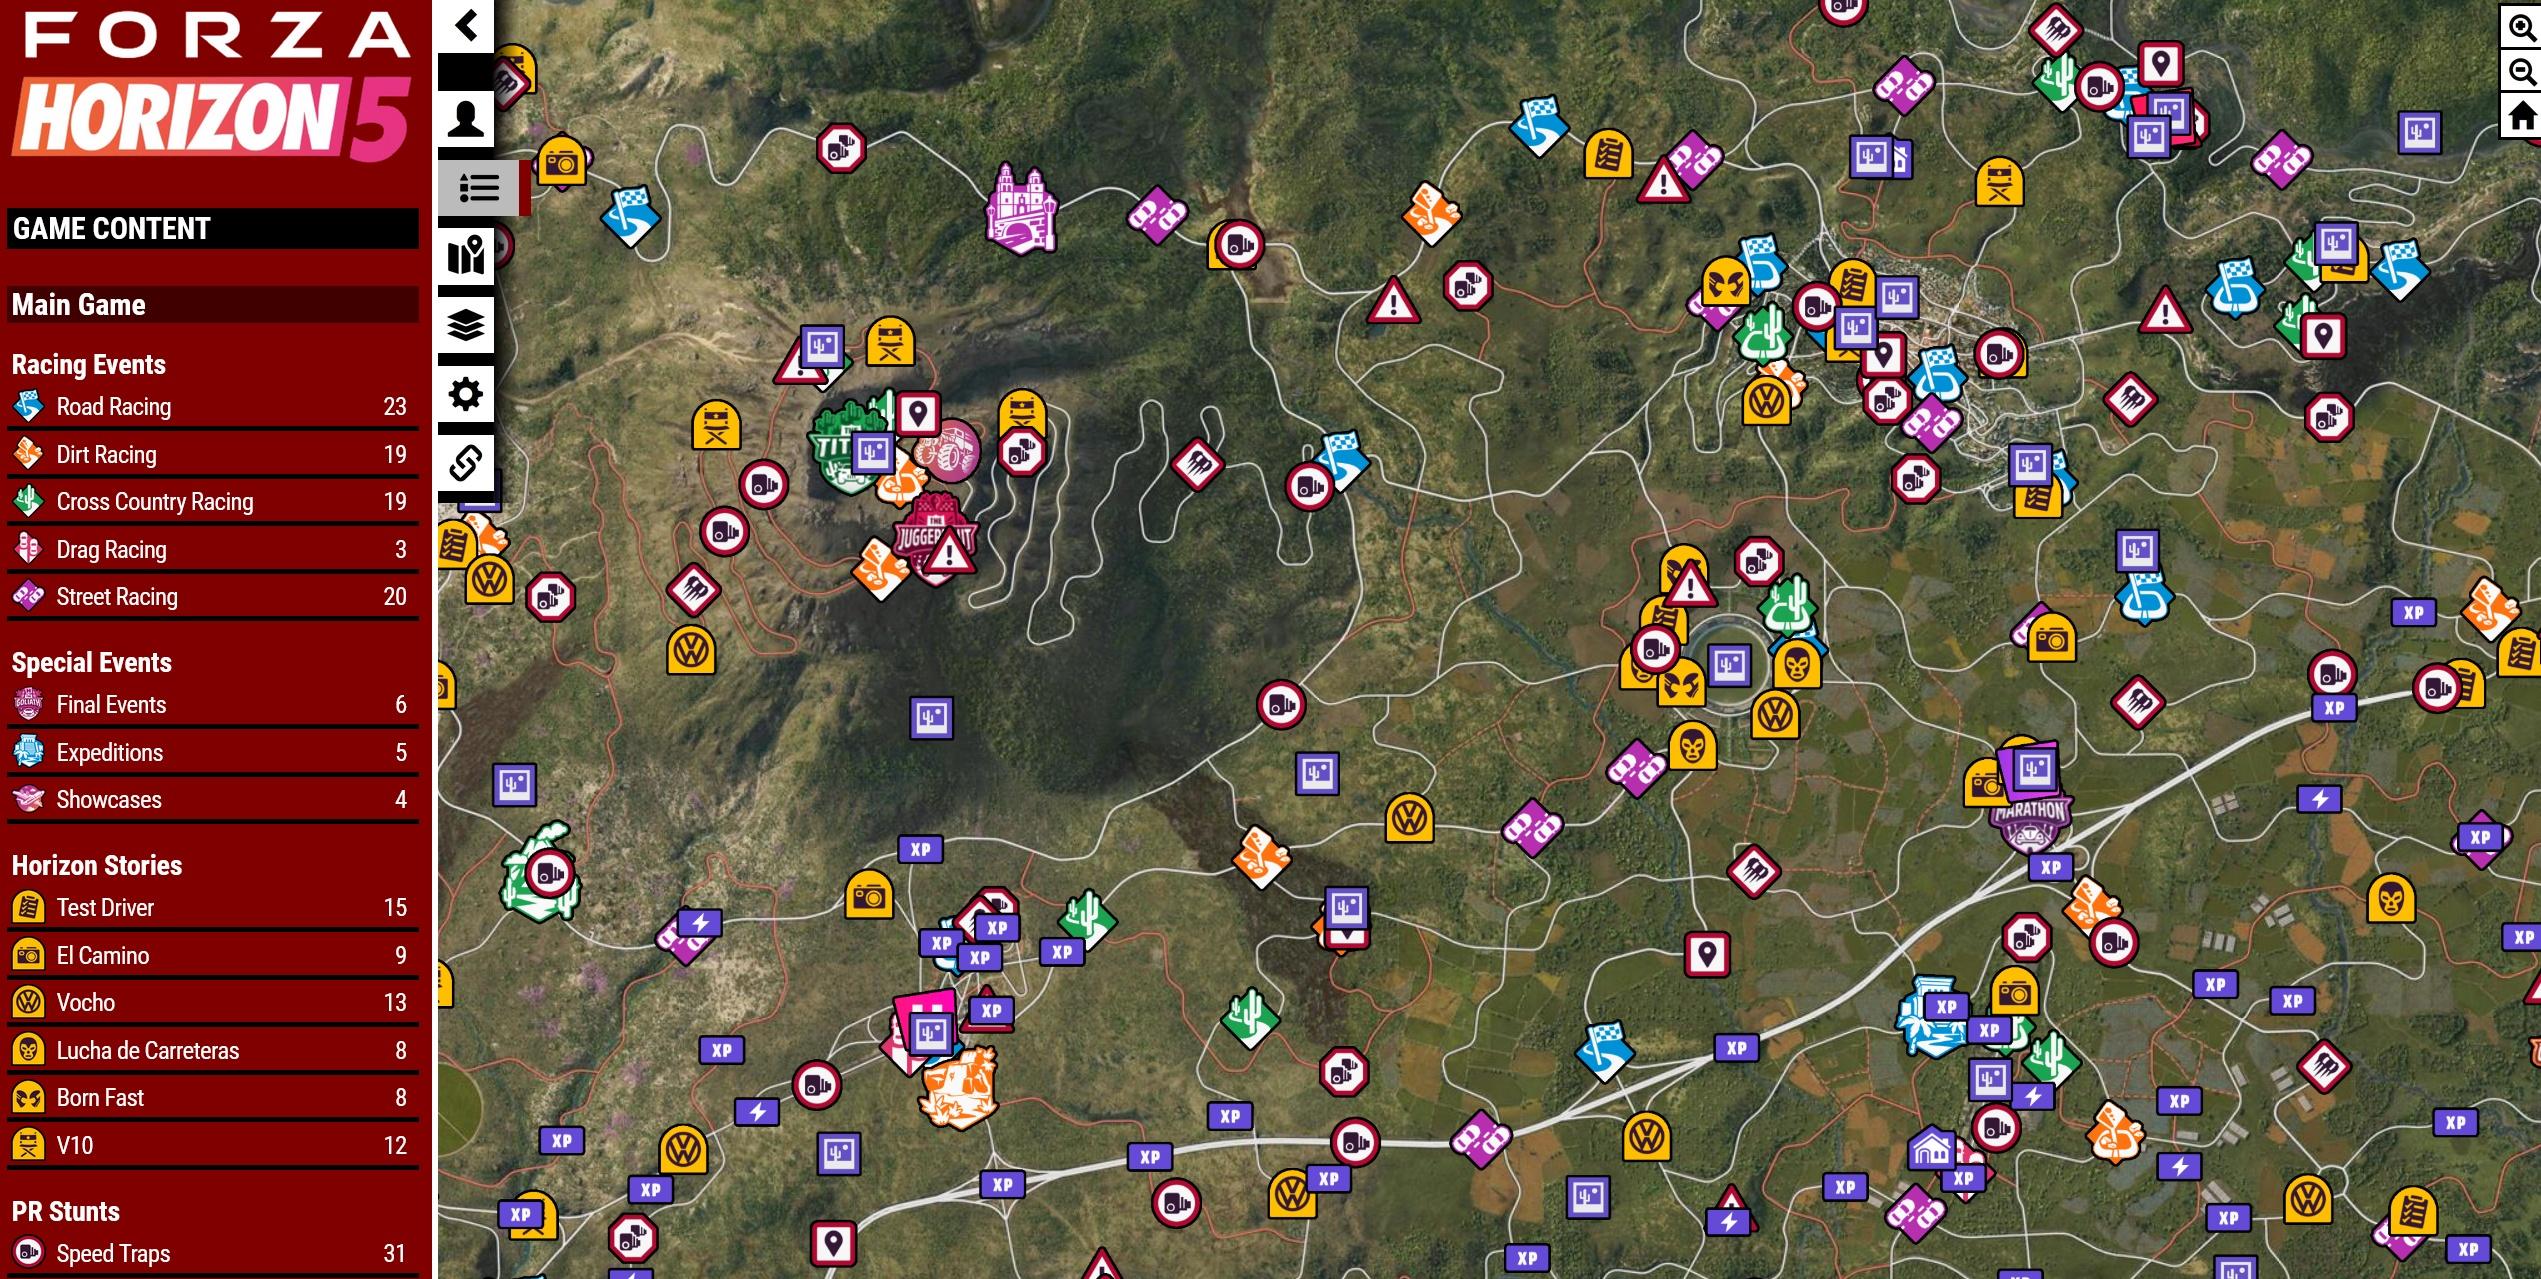Open the settings gear tab
Screen dimensions: 2541x1279
(466, 394)
